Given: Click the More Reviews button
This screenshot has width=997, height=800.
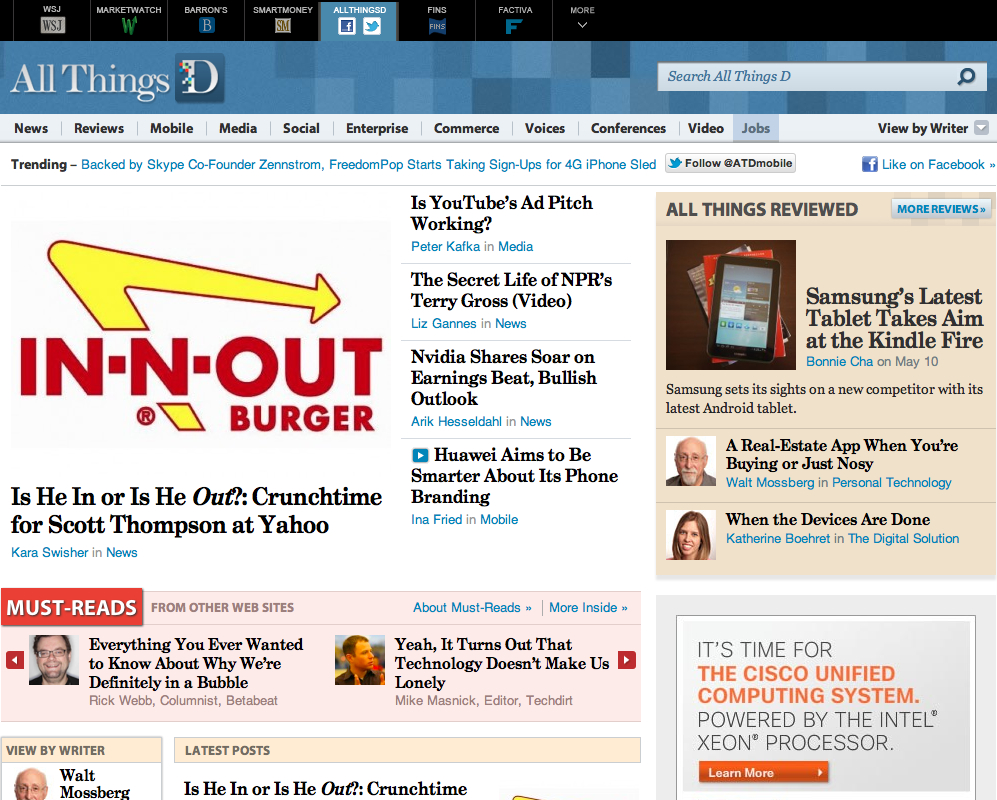Looking at the screenshot, I should [941, 209].
